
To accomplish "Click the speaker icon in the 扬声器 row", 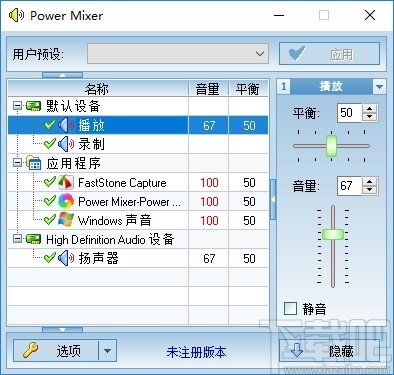I will pos(66,258).
